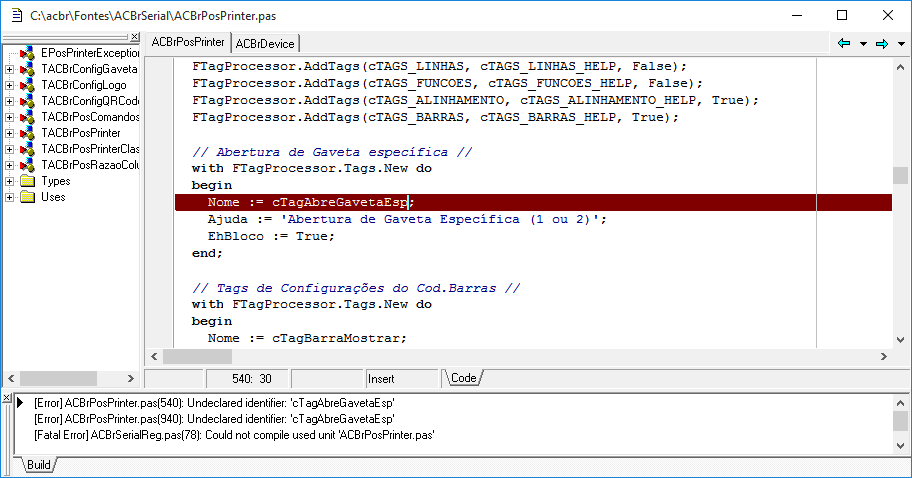Screen dimensions: 912x478
Task: Close the messages panel
Action: [6, 398]
